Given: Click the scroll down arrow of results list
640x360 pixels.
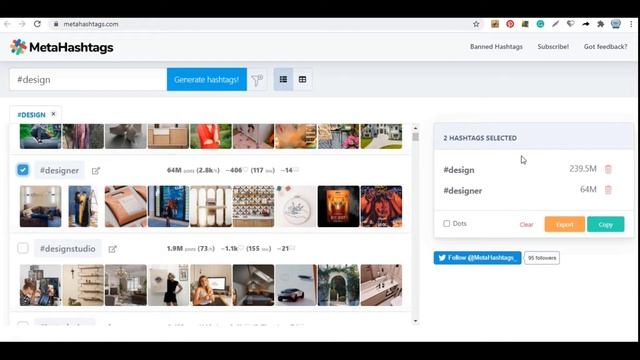Looking at the screenshot, I should (416, 321).
